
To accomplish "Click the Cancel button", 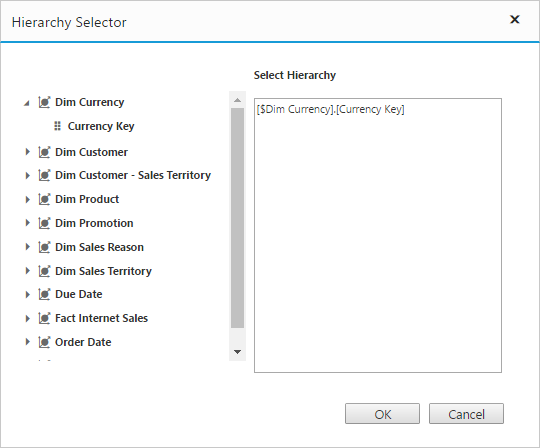I will tap(466, 414).
